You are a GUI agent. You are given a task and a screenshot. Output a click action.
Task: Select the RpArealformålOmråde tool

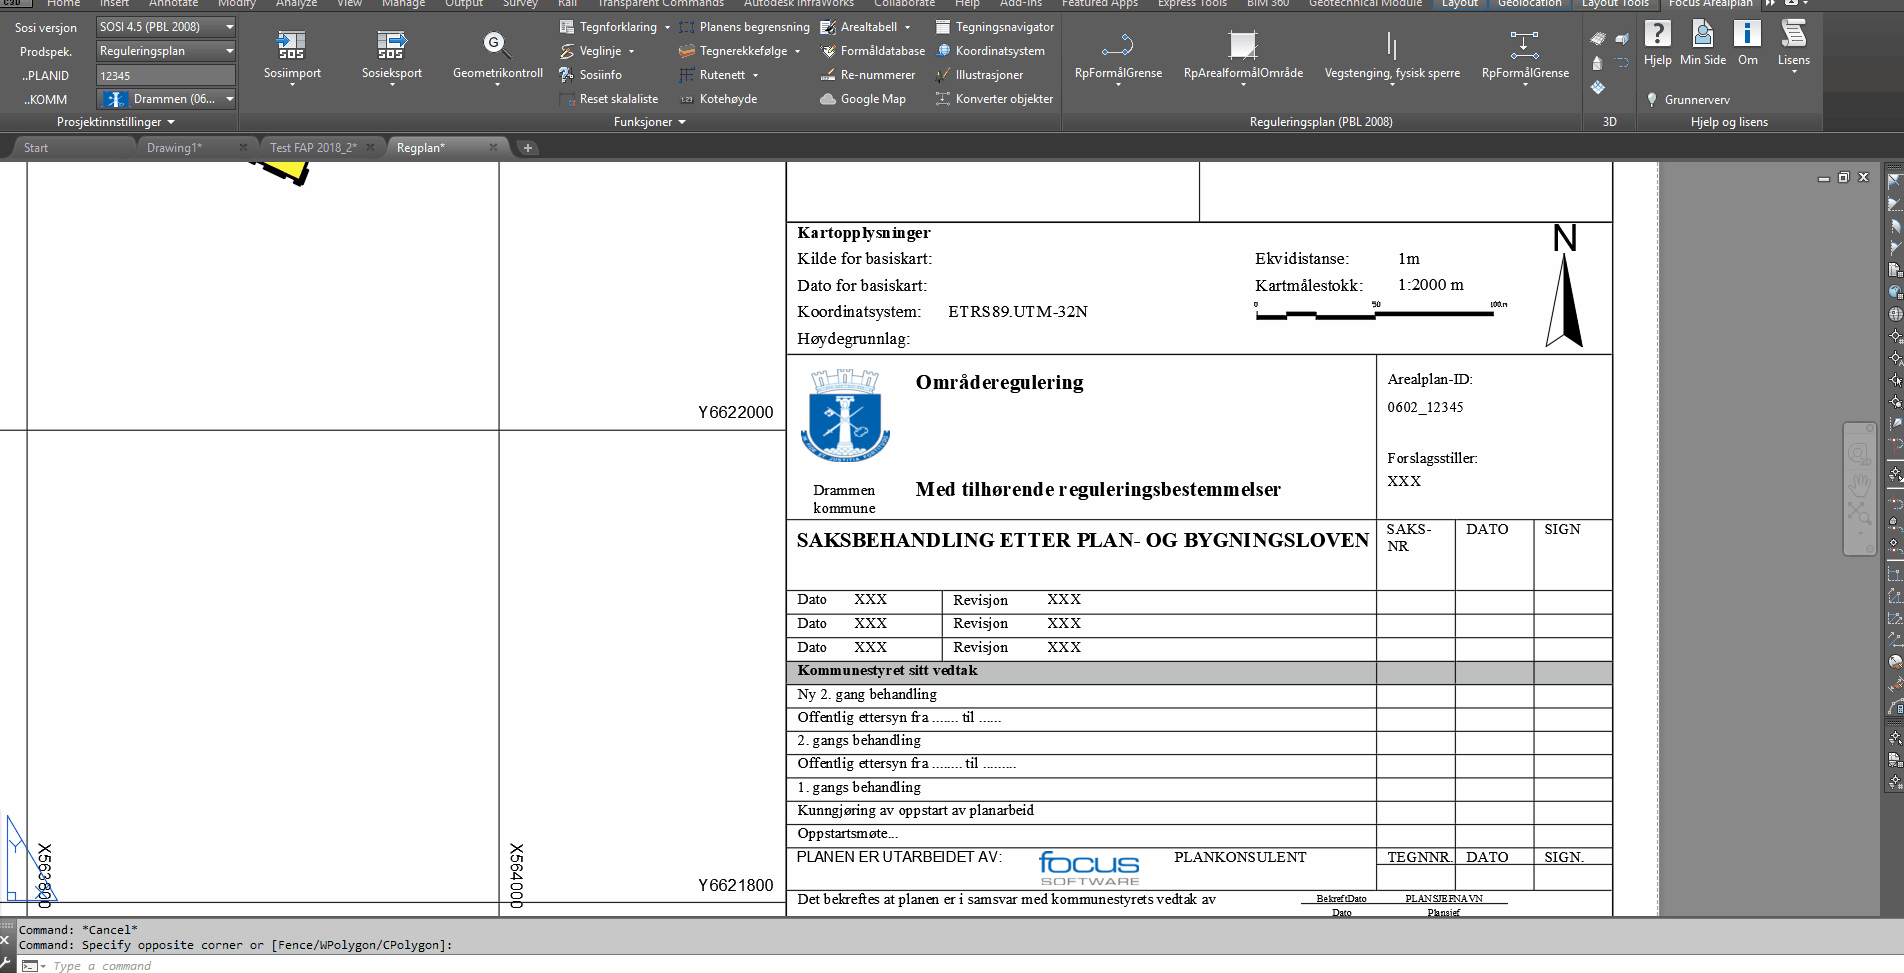pos(1242,46)
